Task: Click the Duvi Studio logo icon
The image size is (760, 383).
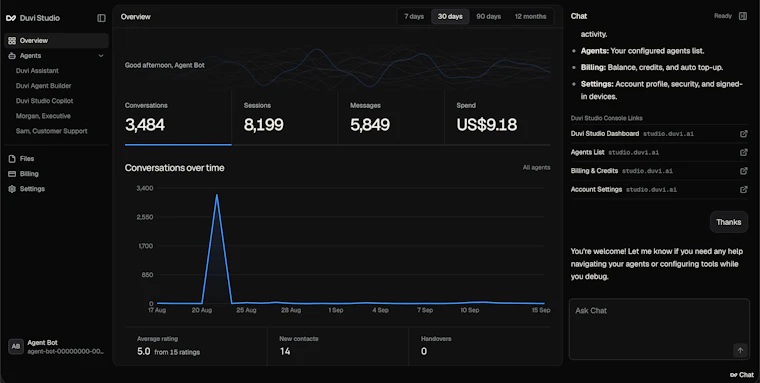Action: (x=11, y=18)
